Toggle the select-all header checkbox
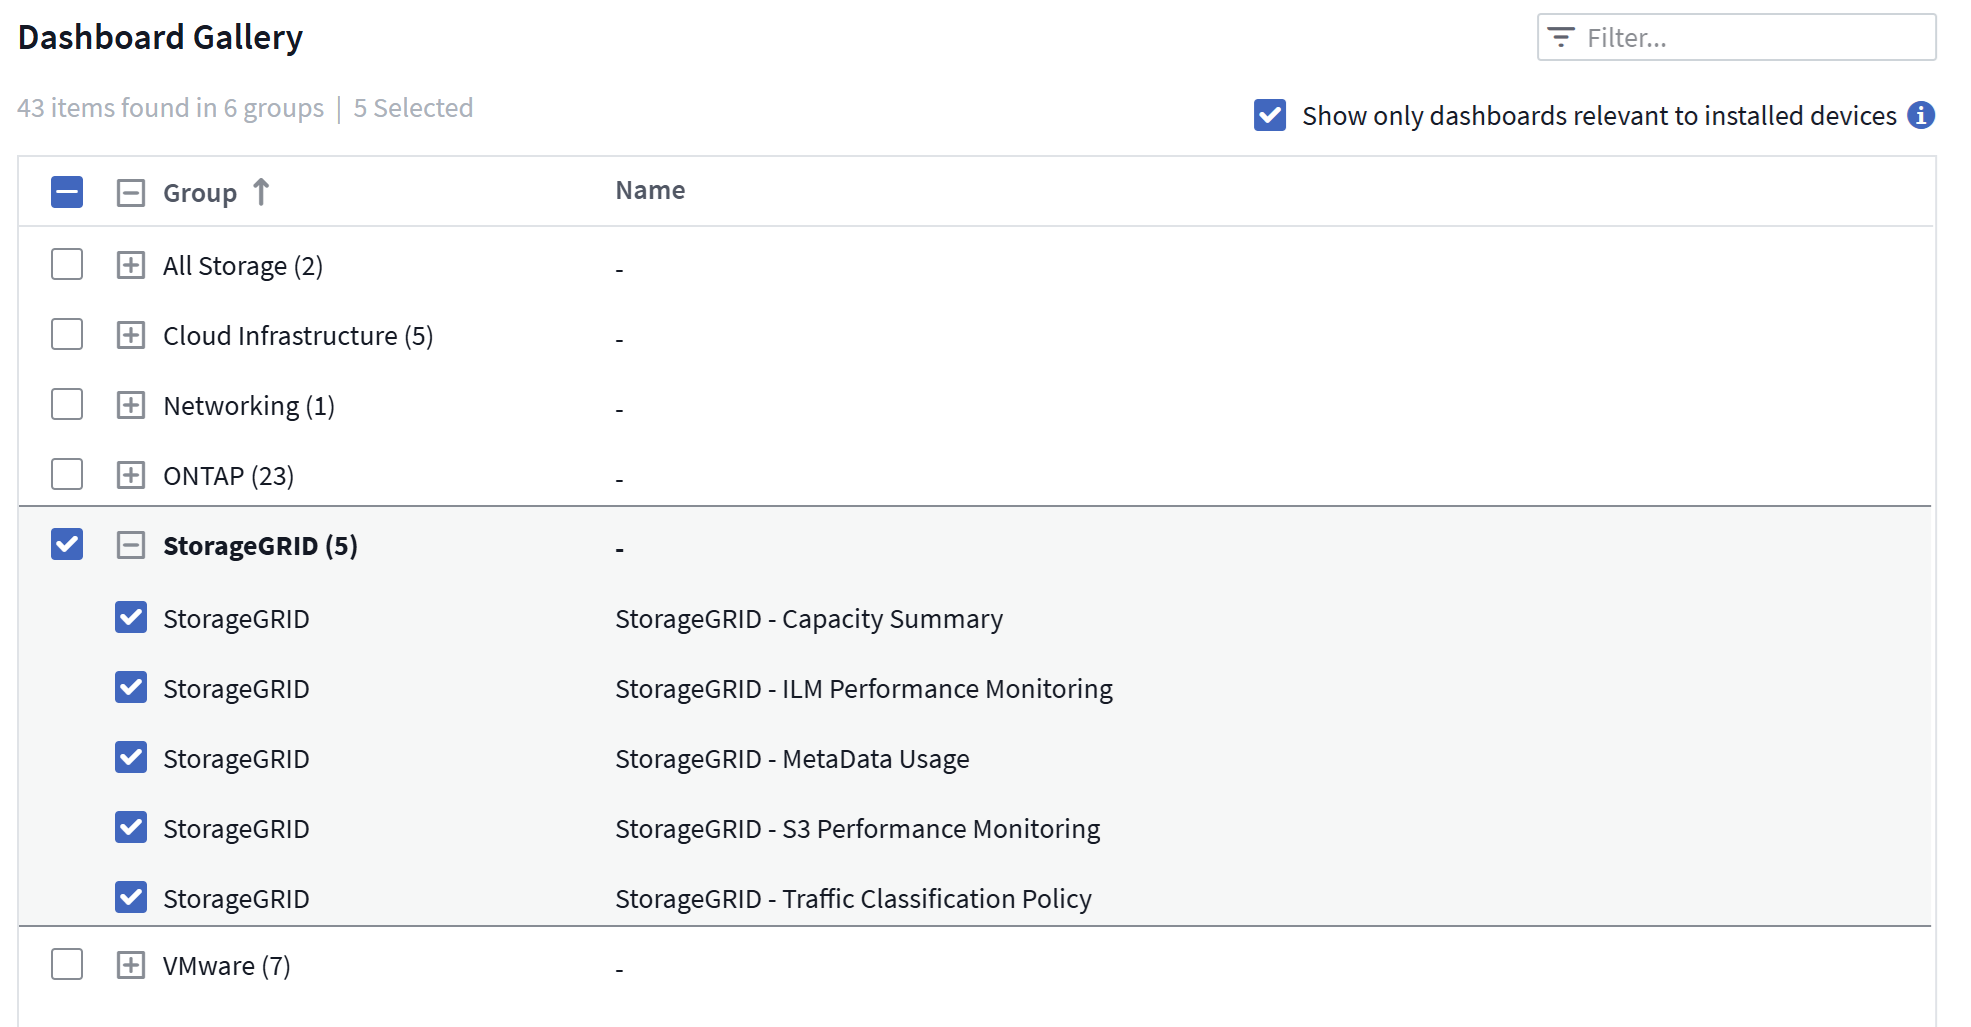Screen dimensions: 1971x1027 67,192
